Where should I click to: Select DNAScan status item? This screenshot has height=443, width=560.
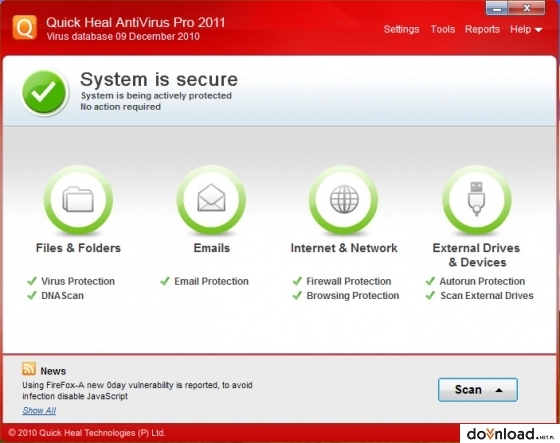(55, 295)
